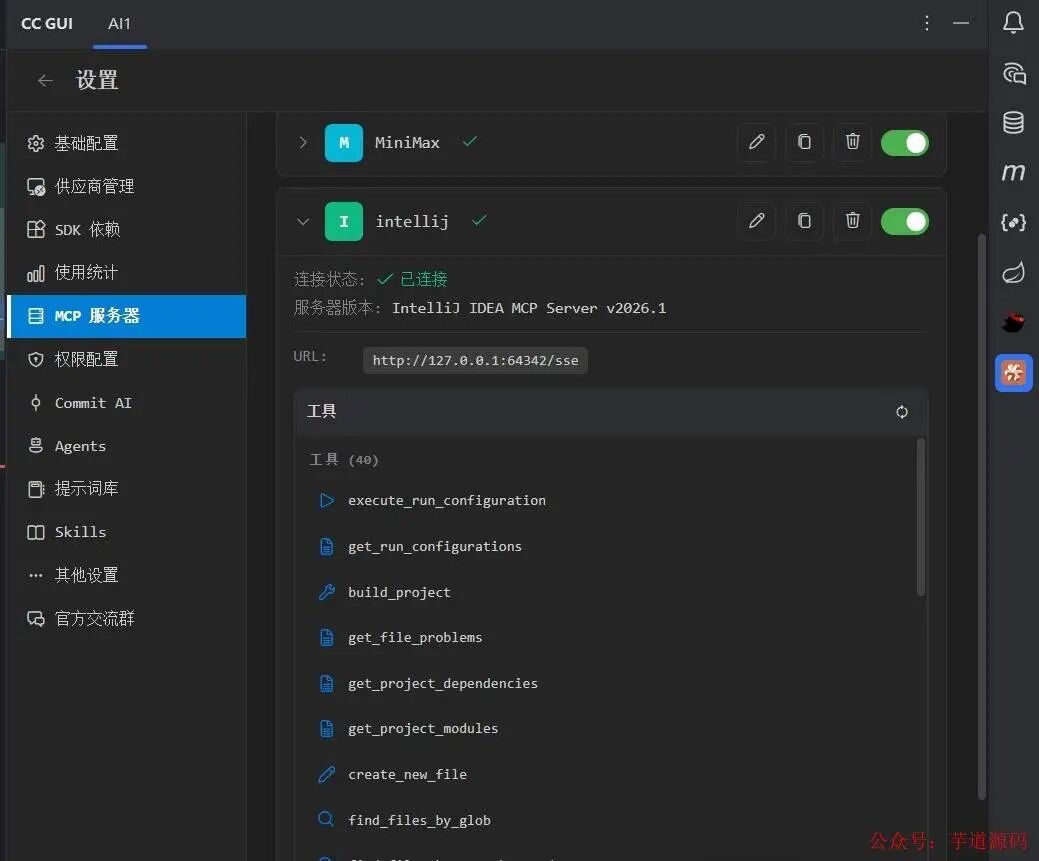Click the pencil icon of create_new_file
Image resolution: width=1039 pixels, height=861 pixels.
click(326, 774)
